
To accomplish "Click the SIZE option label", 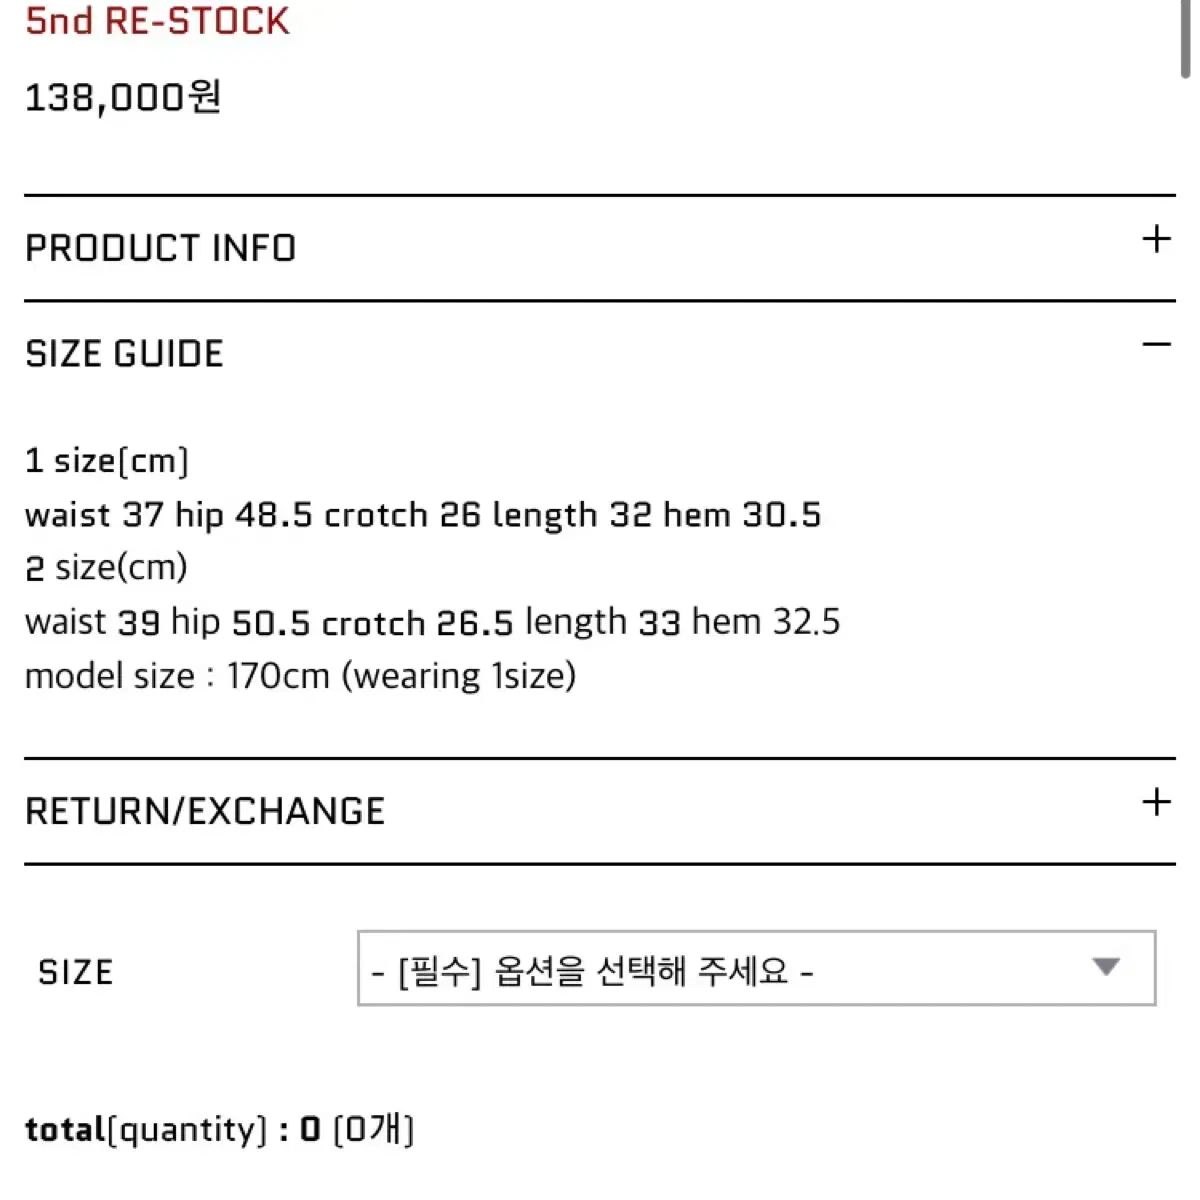I will click(75, 972).
